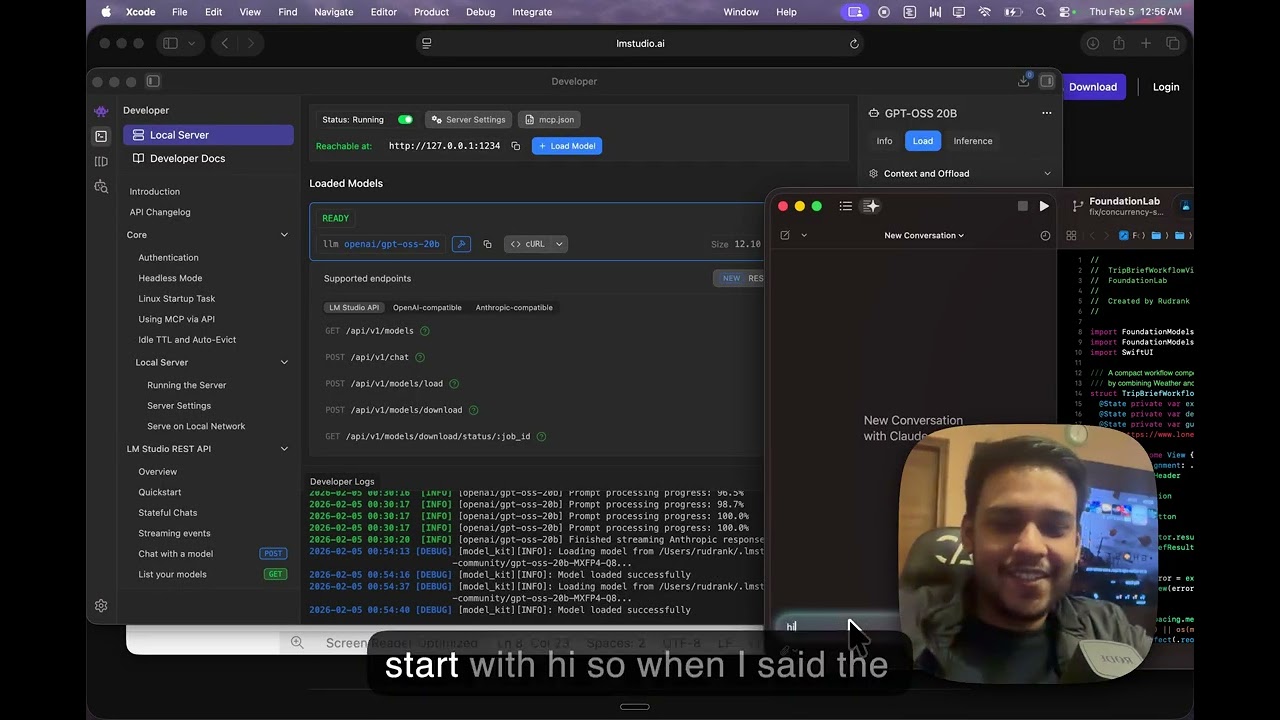Open Idle TTL and Auto-Evict entry

187,340
